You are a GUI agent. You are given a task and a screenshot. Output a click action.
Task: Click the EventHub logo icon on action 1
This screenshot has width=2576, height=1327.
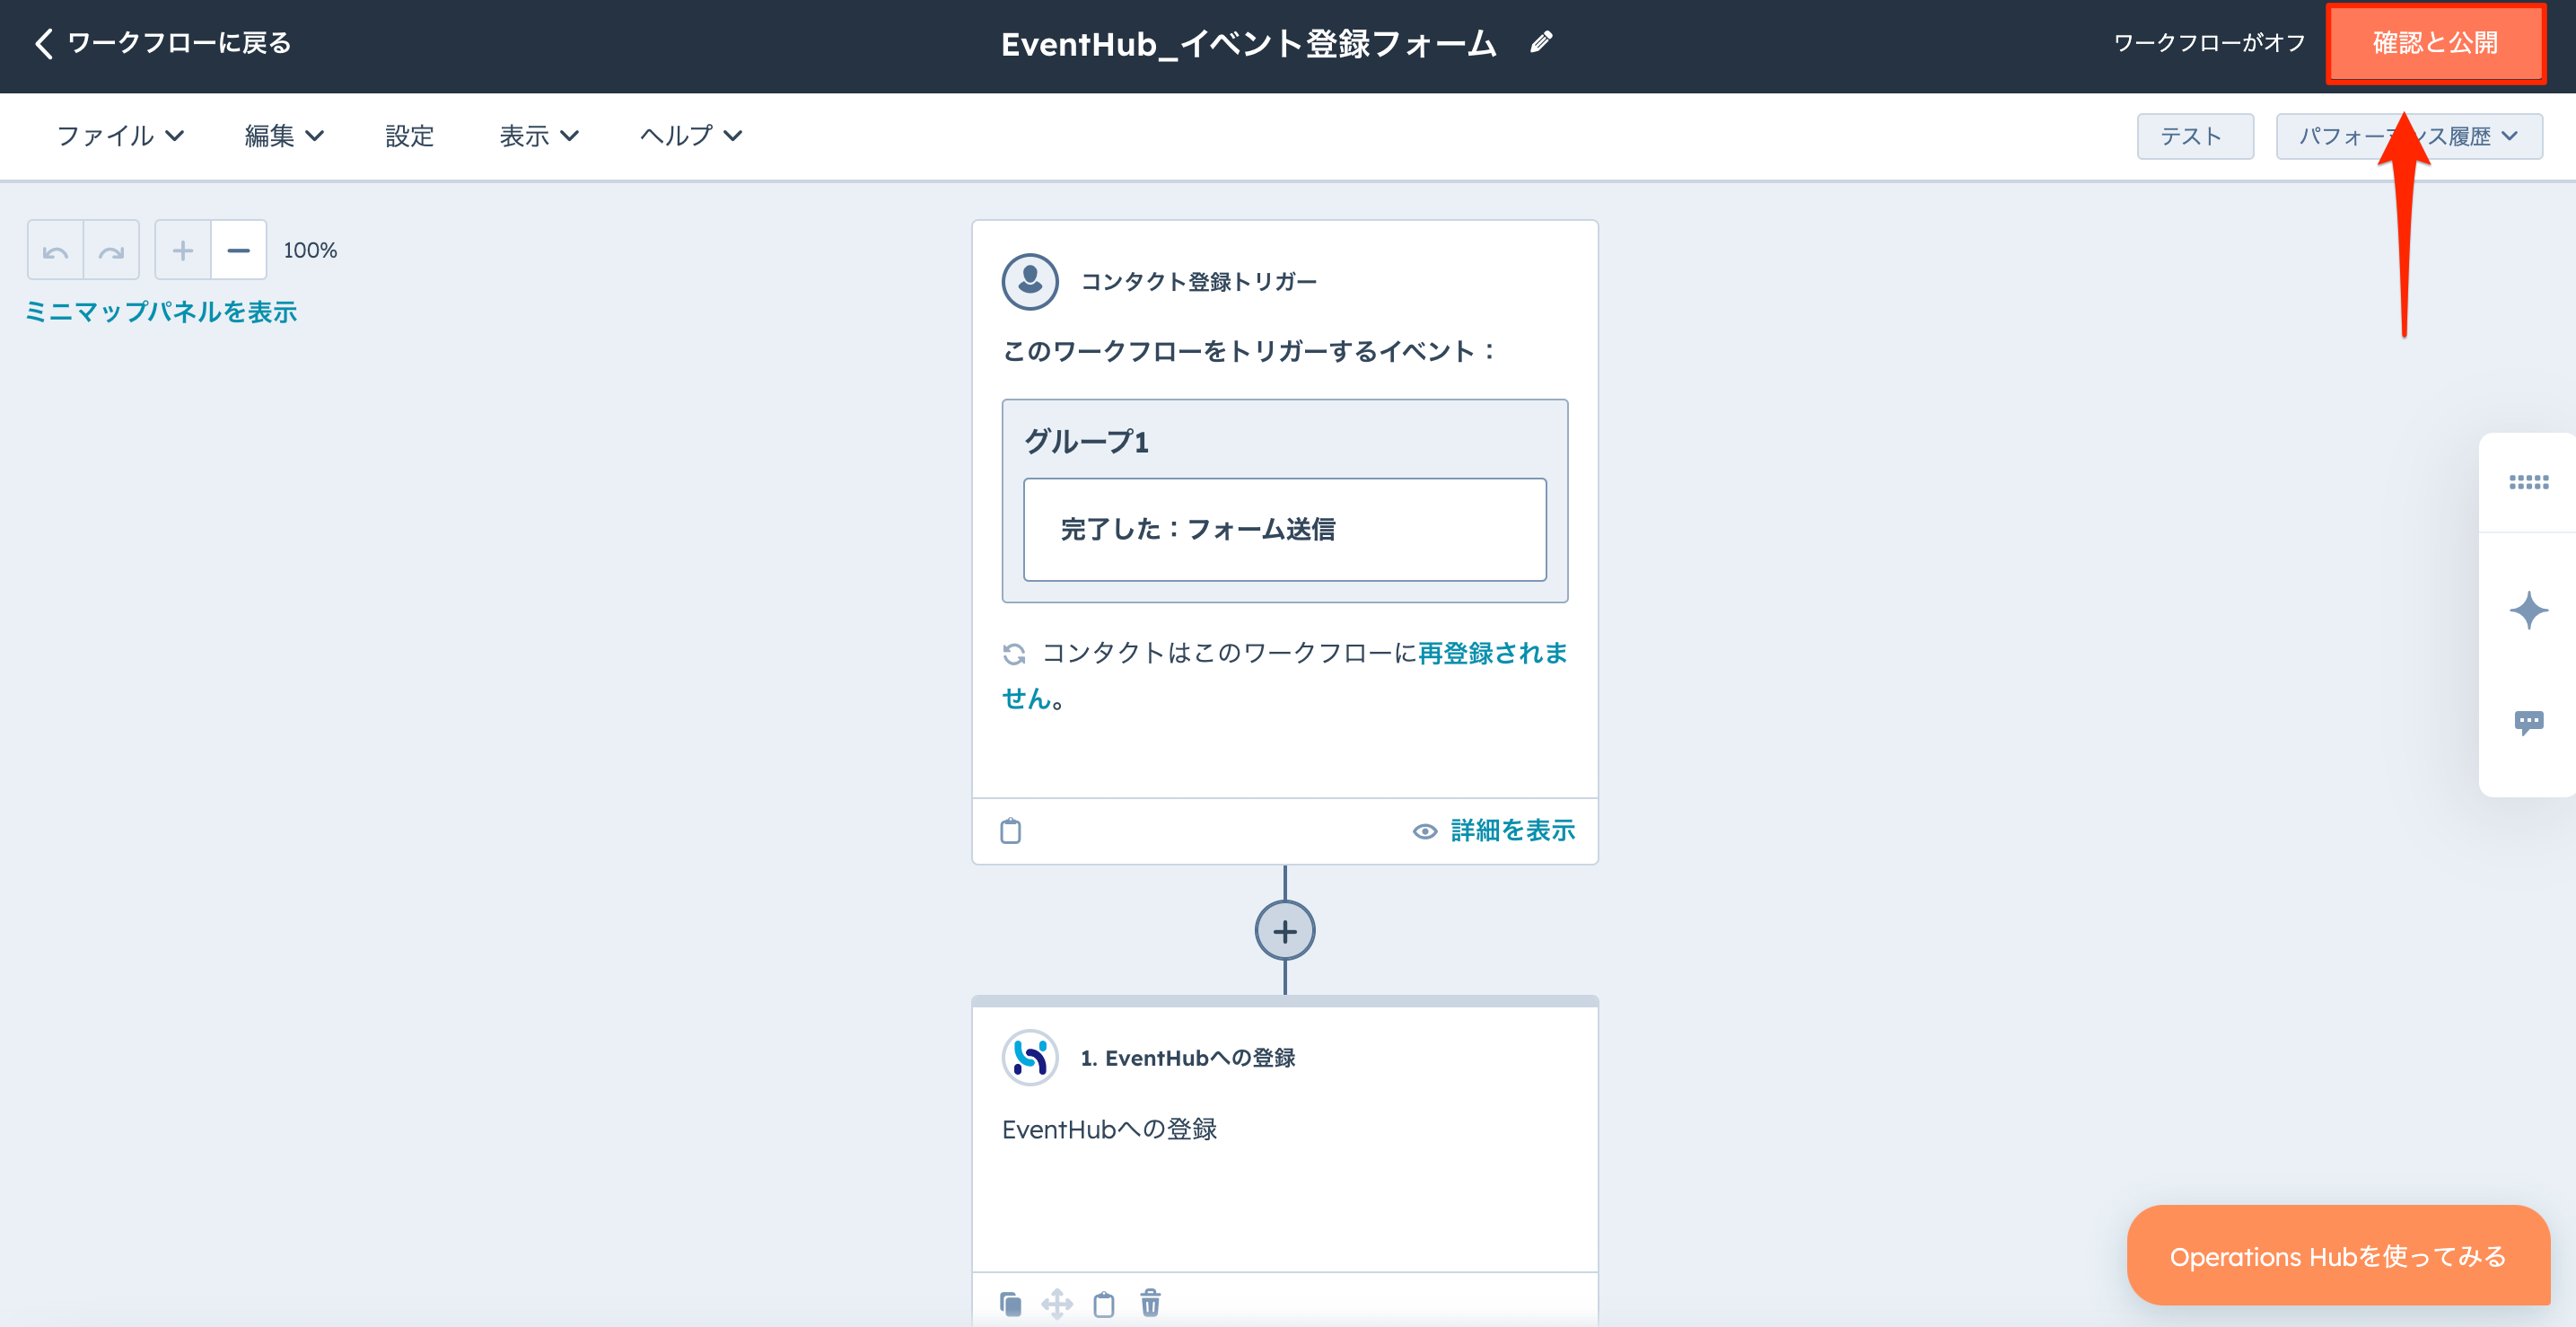pyautogui.click(x=1030, y=1057)
